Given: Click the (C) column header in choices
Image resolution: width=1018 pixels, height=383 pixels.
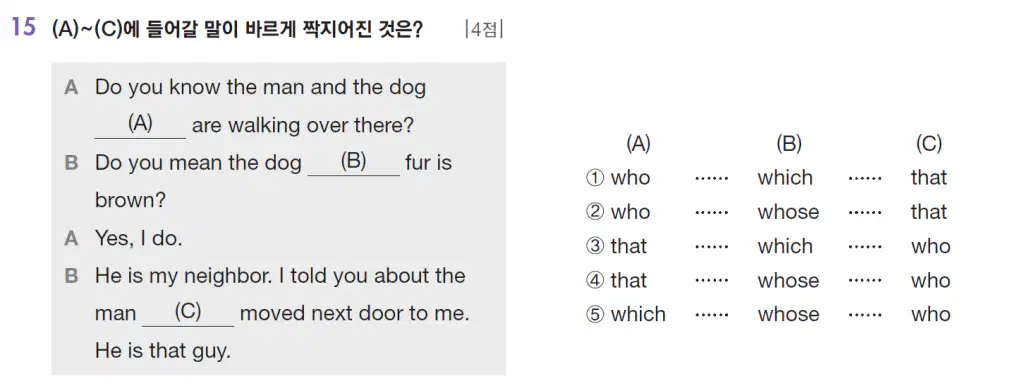Looking at the screenshot, I should point(929,144).
